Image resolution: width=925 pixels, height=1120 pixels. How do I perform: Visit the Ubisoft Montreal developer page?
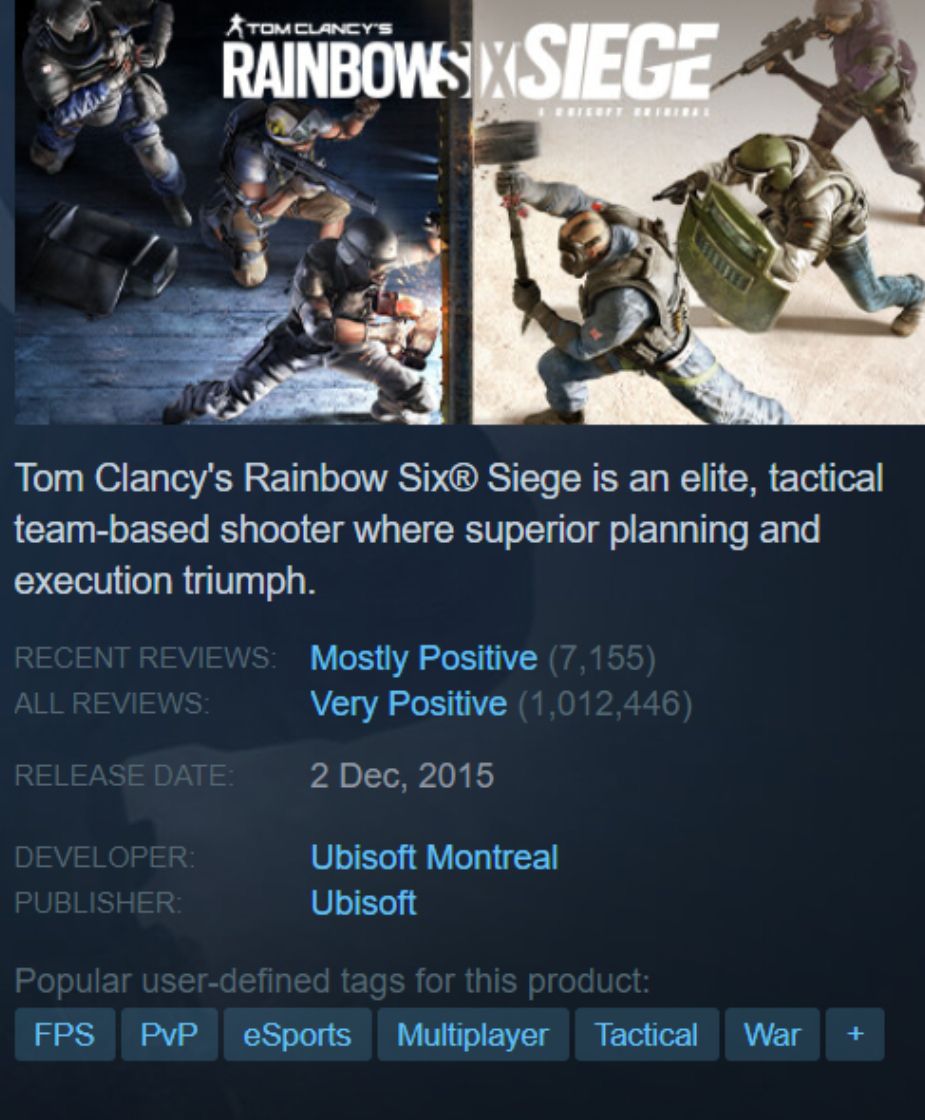pos(434,857)
